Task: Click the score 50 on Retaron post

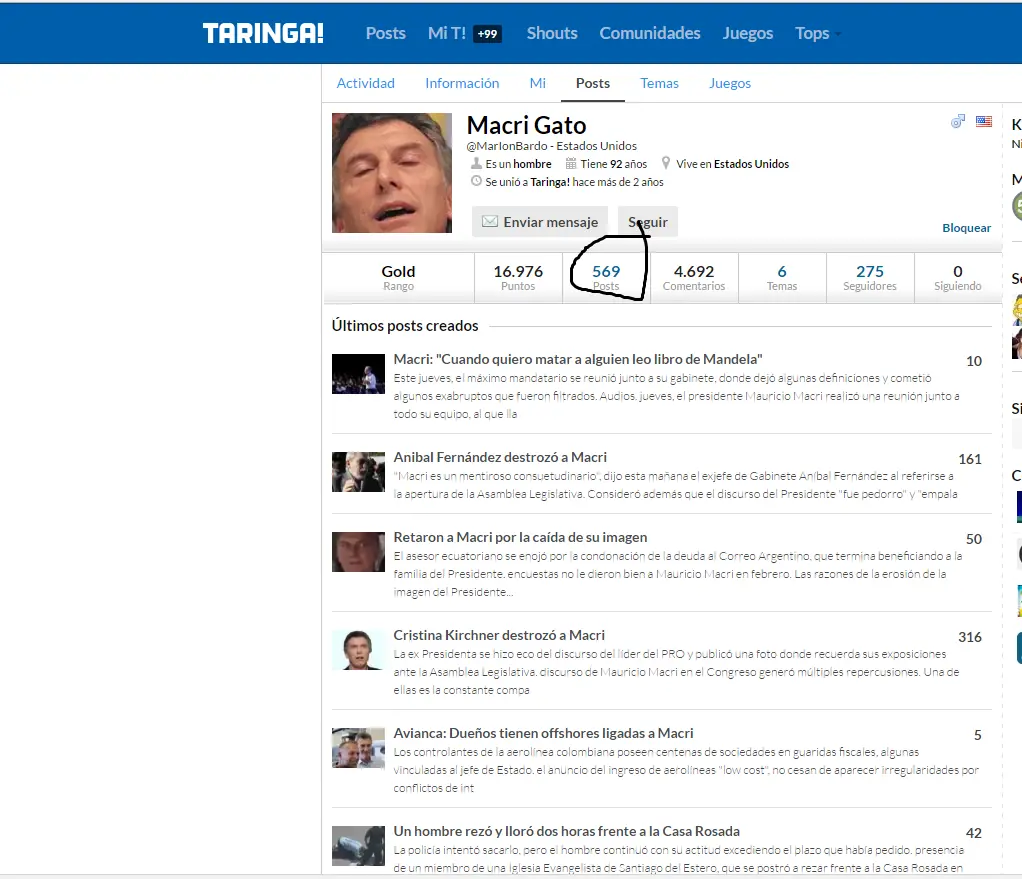Action: point(974,540)
